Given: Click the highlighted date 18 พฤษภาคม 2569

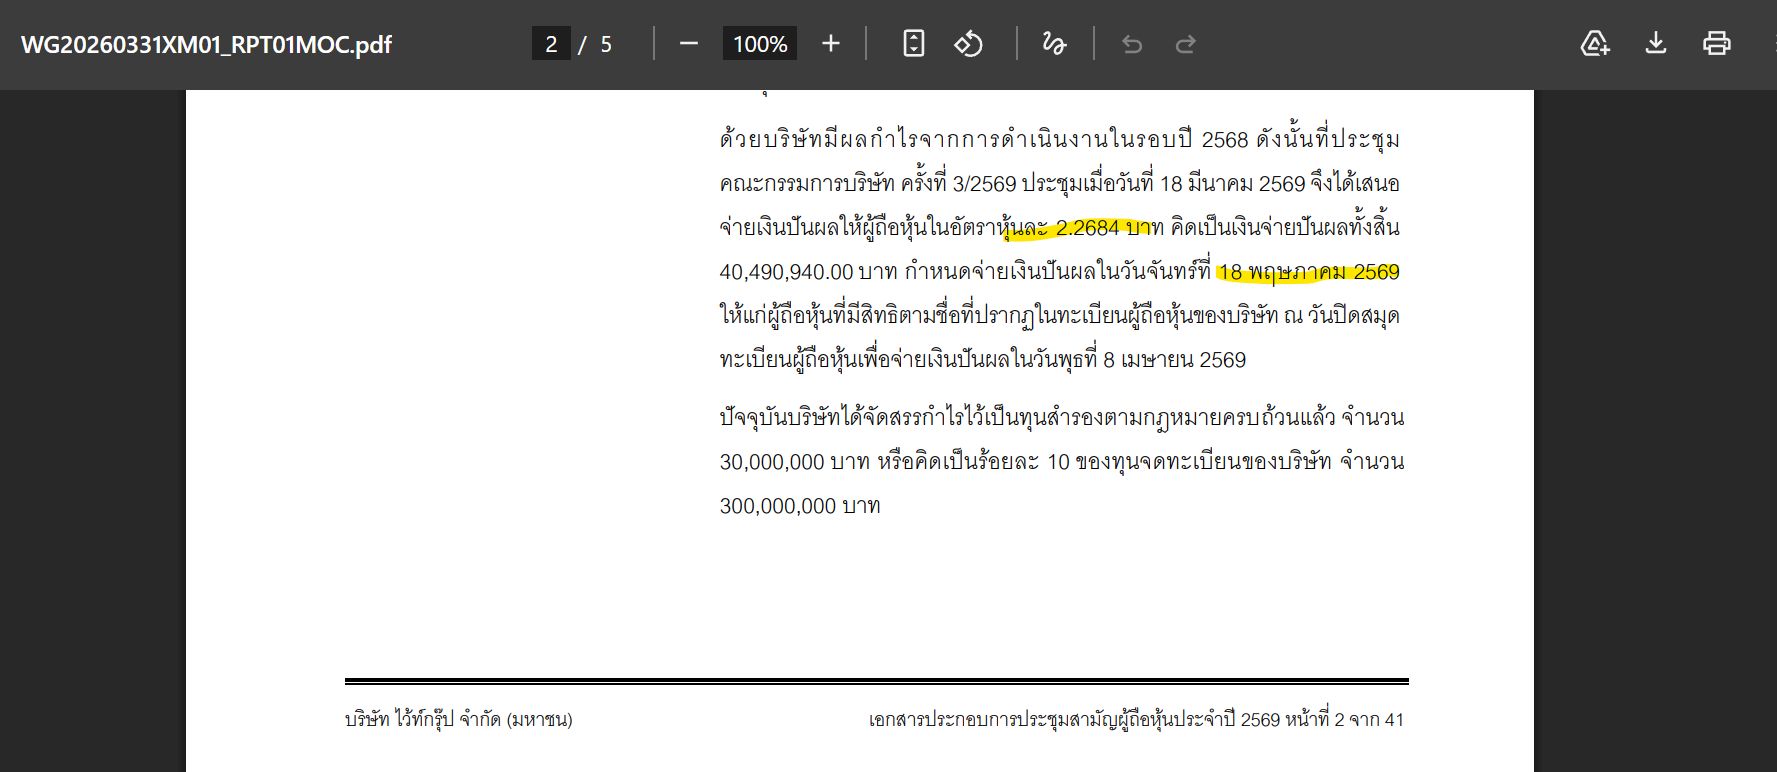Looking at the screenshot, I should click(1309, 272).
